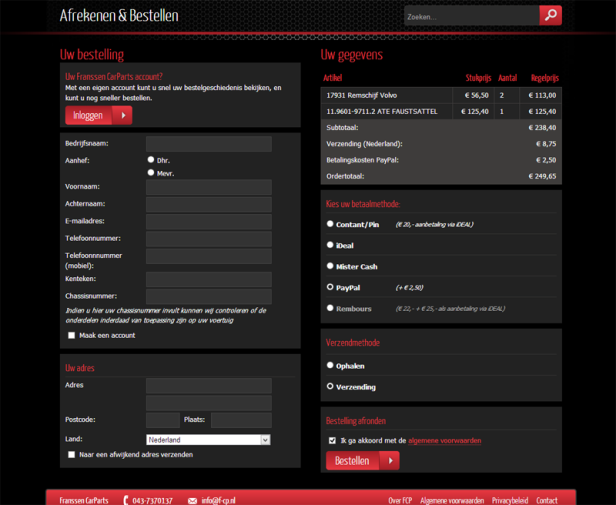Screen dimensions: 616x505
Task: Select the Mevr. radio option
Action: (x=151, y=173)
